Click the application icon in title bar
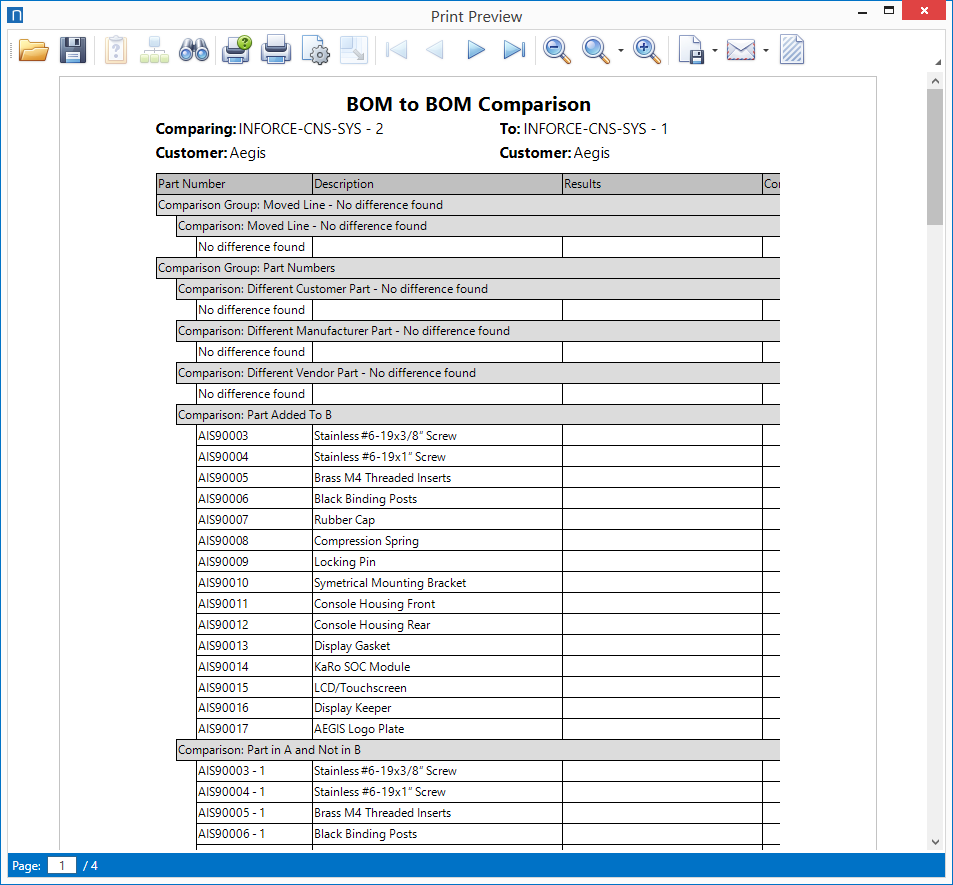The image size is (953, 885). (x=14, y=15)
